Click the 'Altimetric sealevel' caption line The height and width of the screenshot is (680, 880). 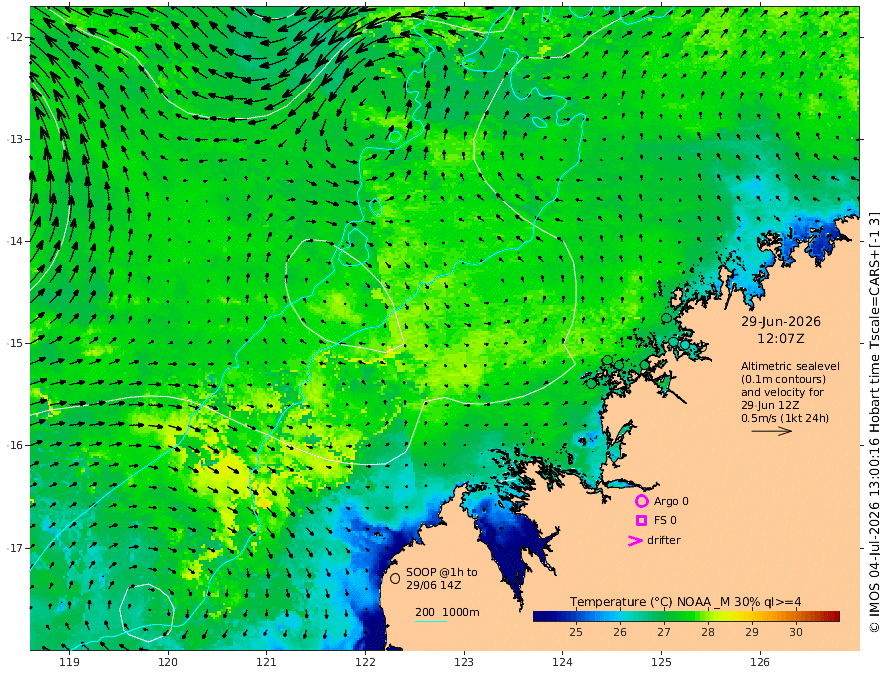[x=790, y=366]
